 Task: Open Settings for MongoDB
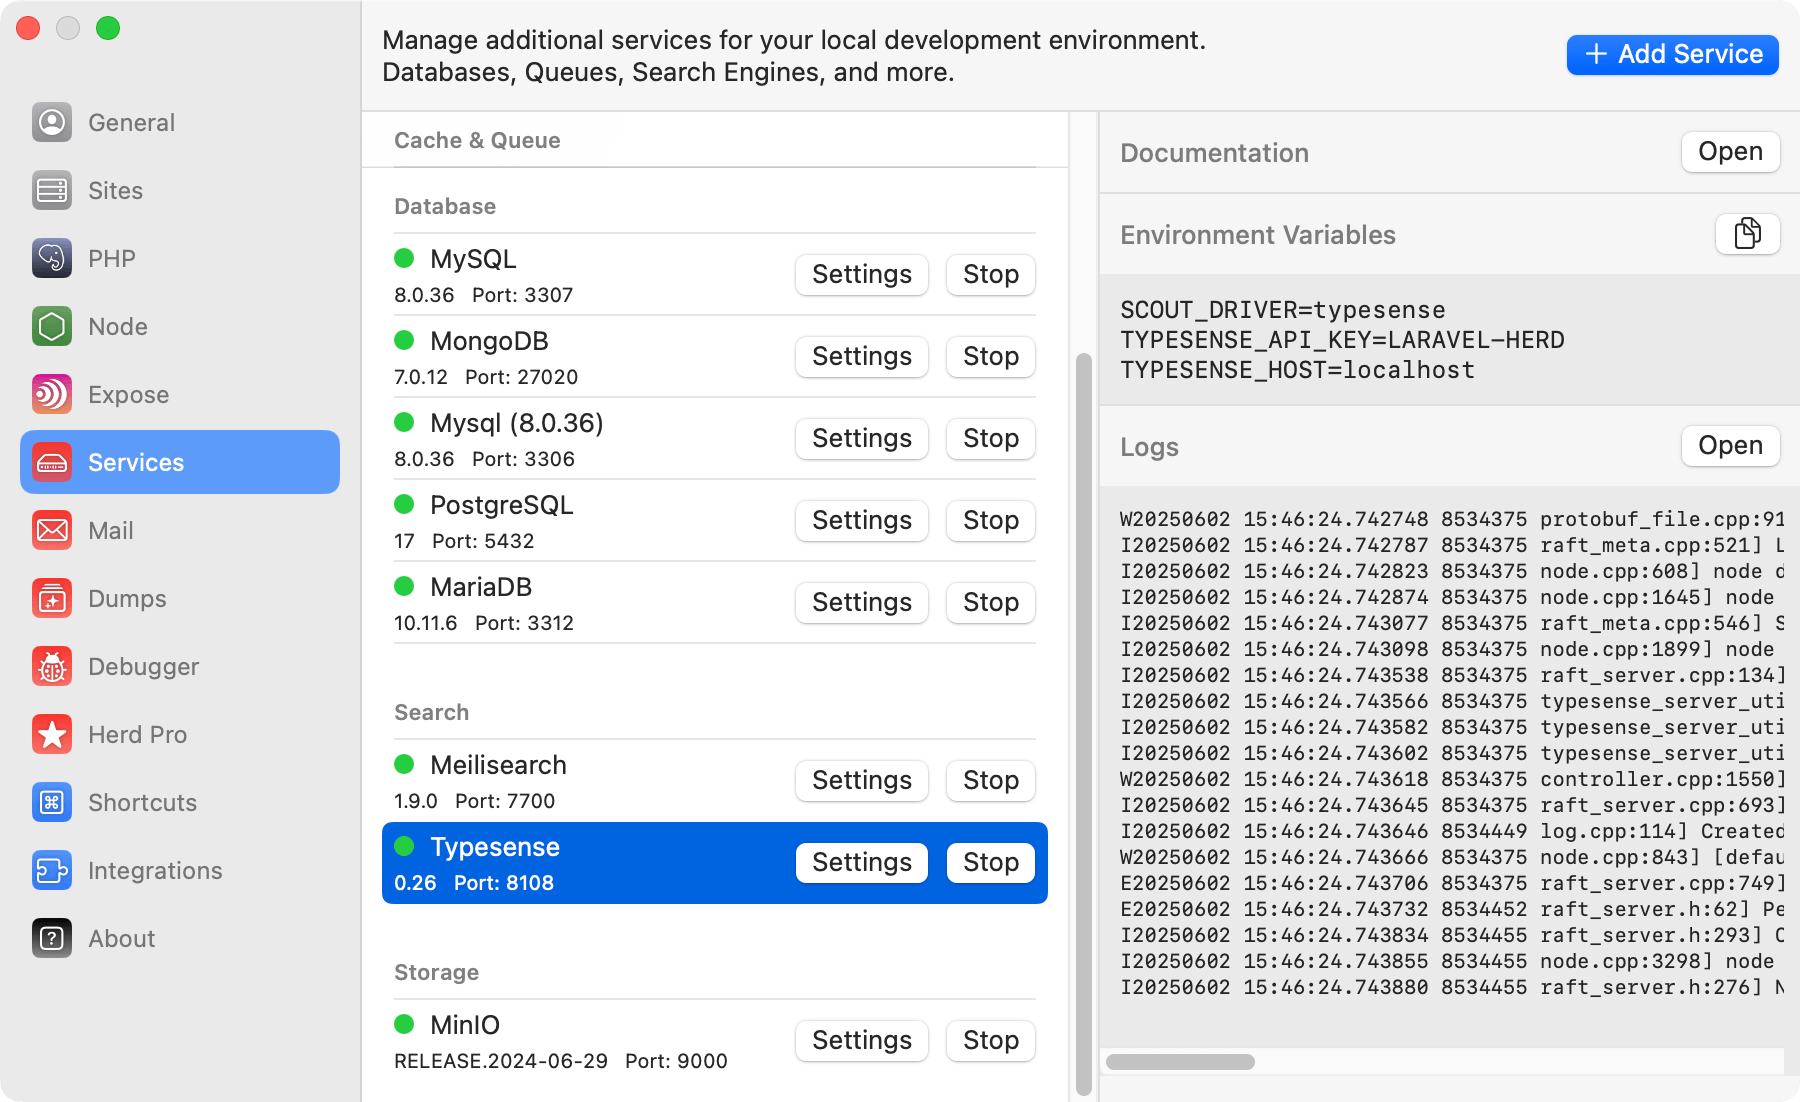tap(862, 356)
